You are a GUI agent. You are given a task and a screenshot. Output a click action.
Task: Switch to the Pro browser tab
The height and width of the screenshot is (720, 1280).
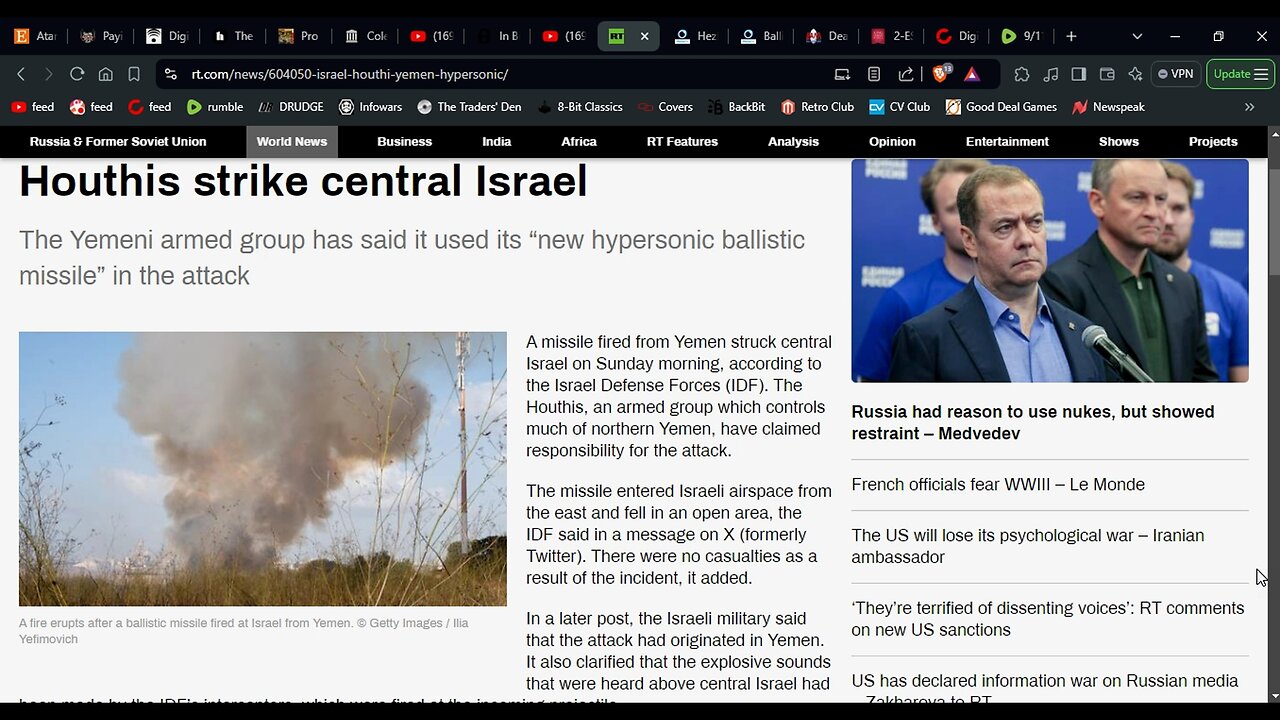click(x=299, y=36)
